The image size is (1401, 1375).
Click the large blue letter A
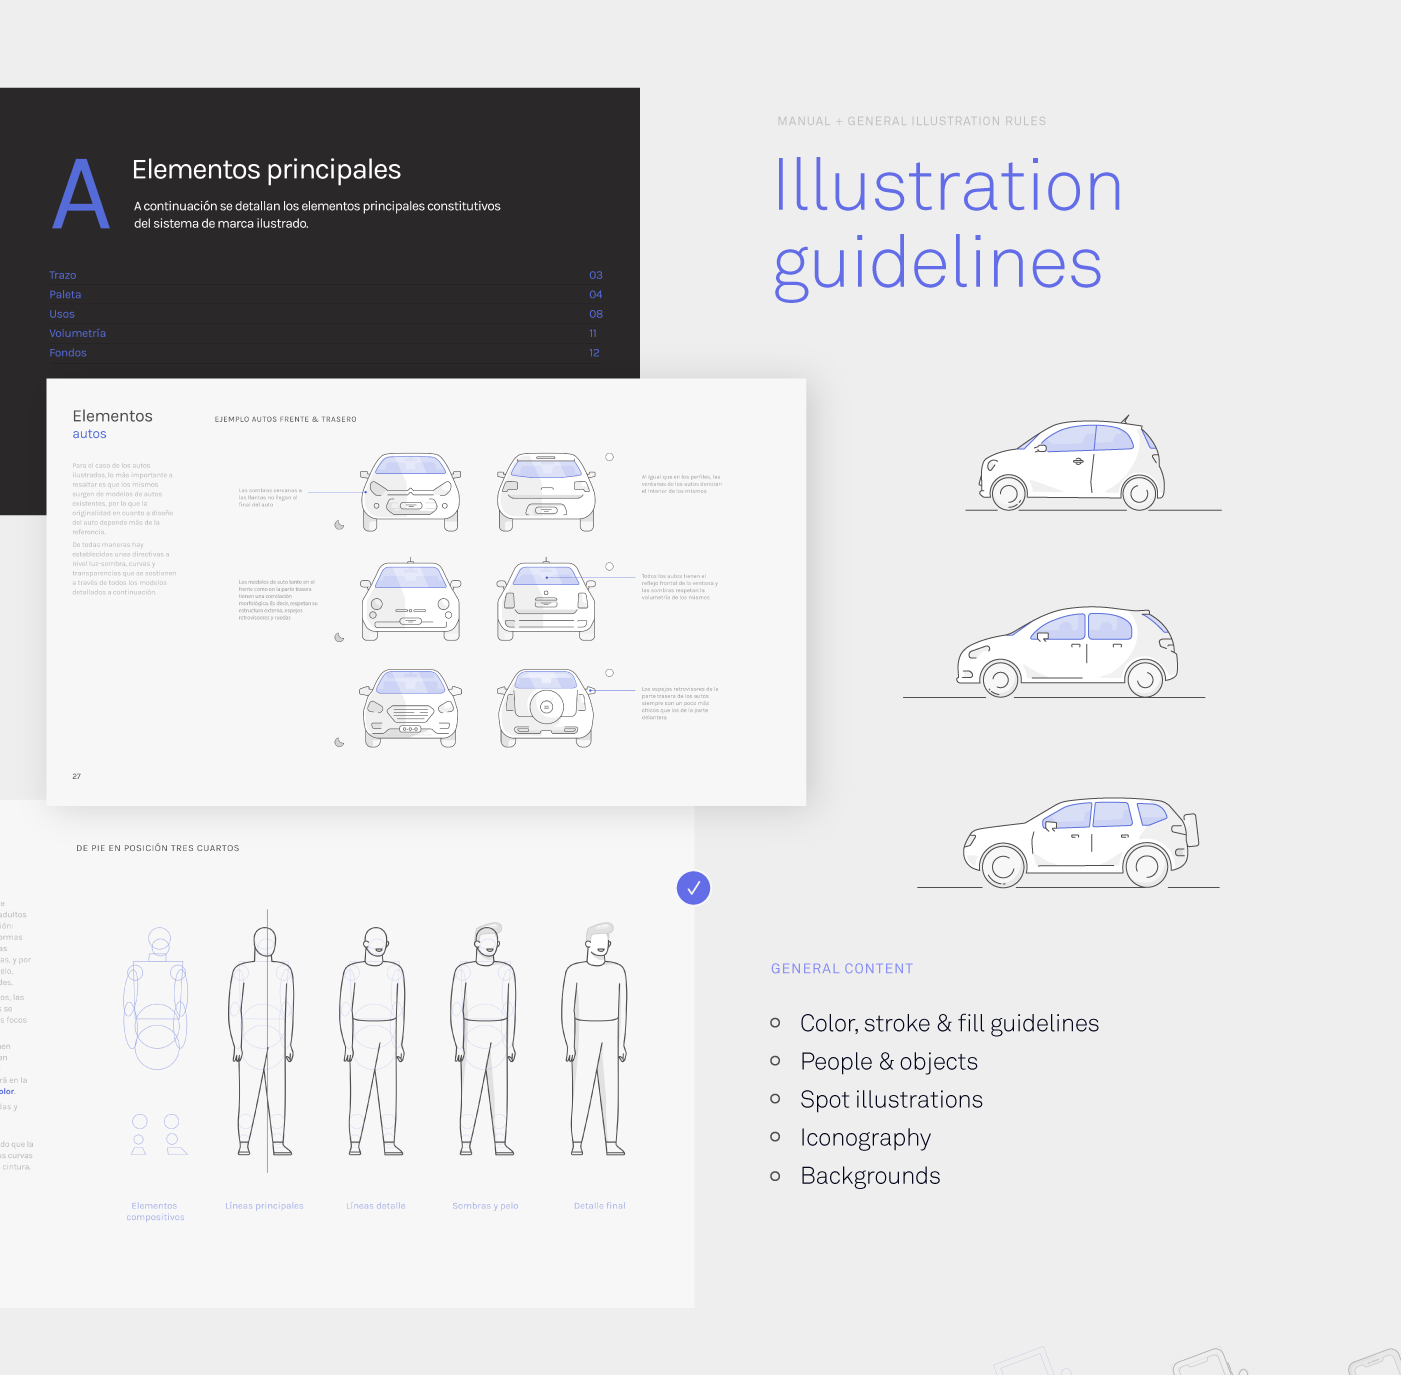click(80, 195)
